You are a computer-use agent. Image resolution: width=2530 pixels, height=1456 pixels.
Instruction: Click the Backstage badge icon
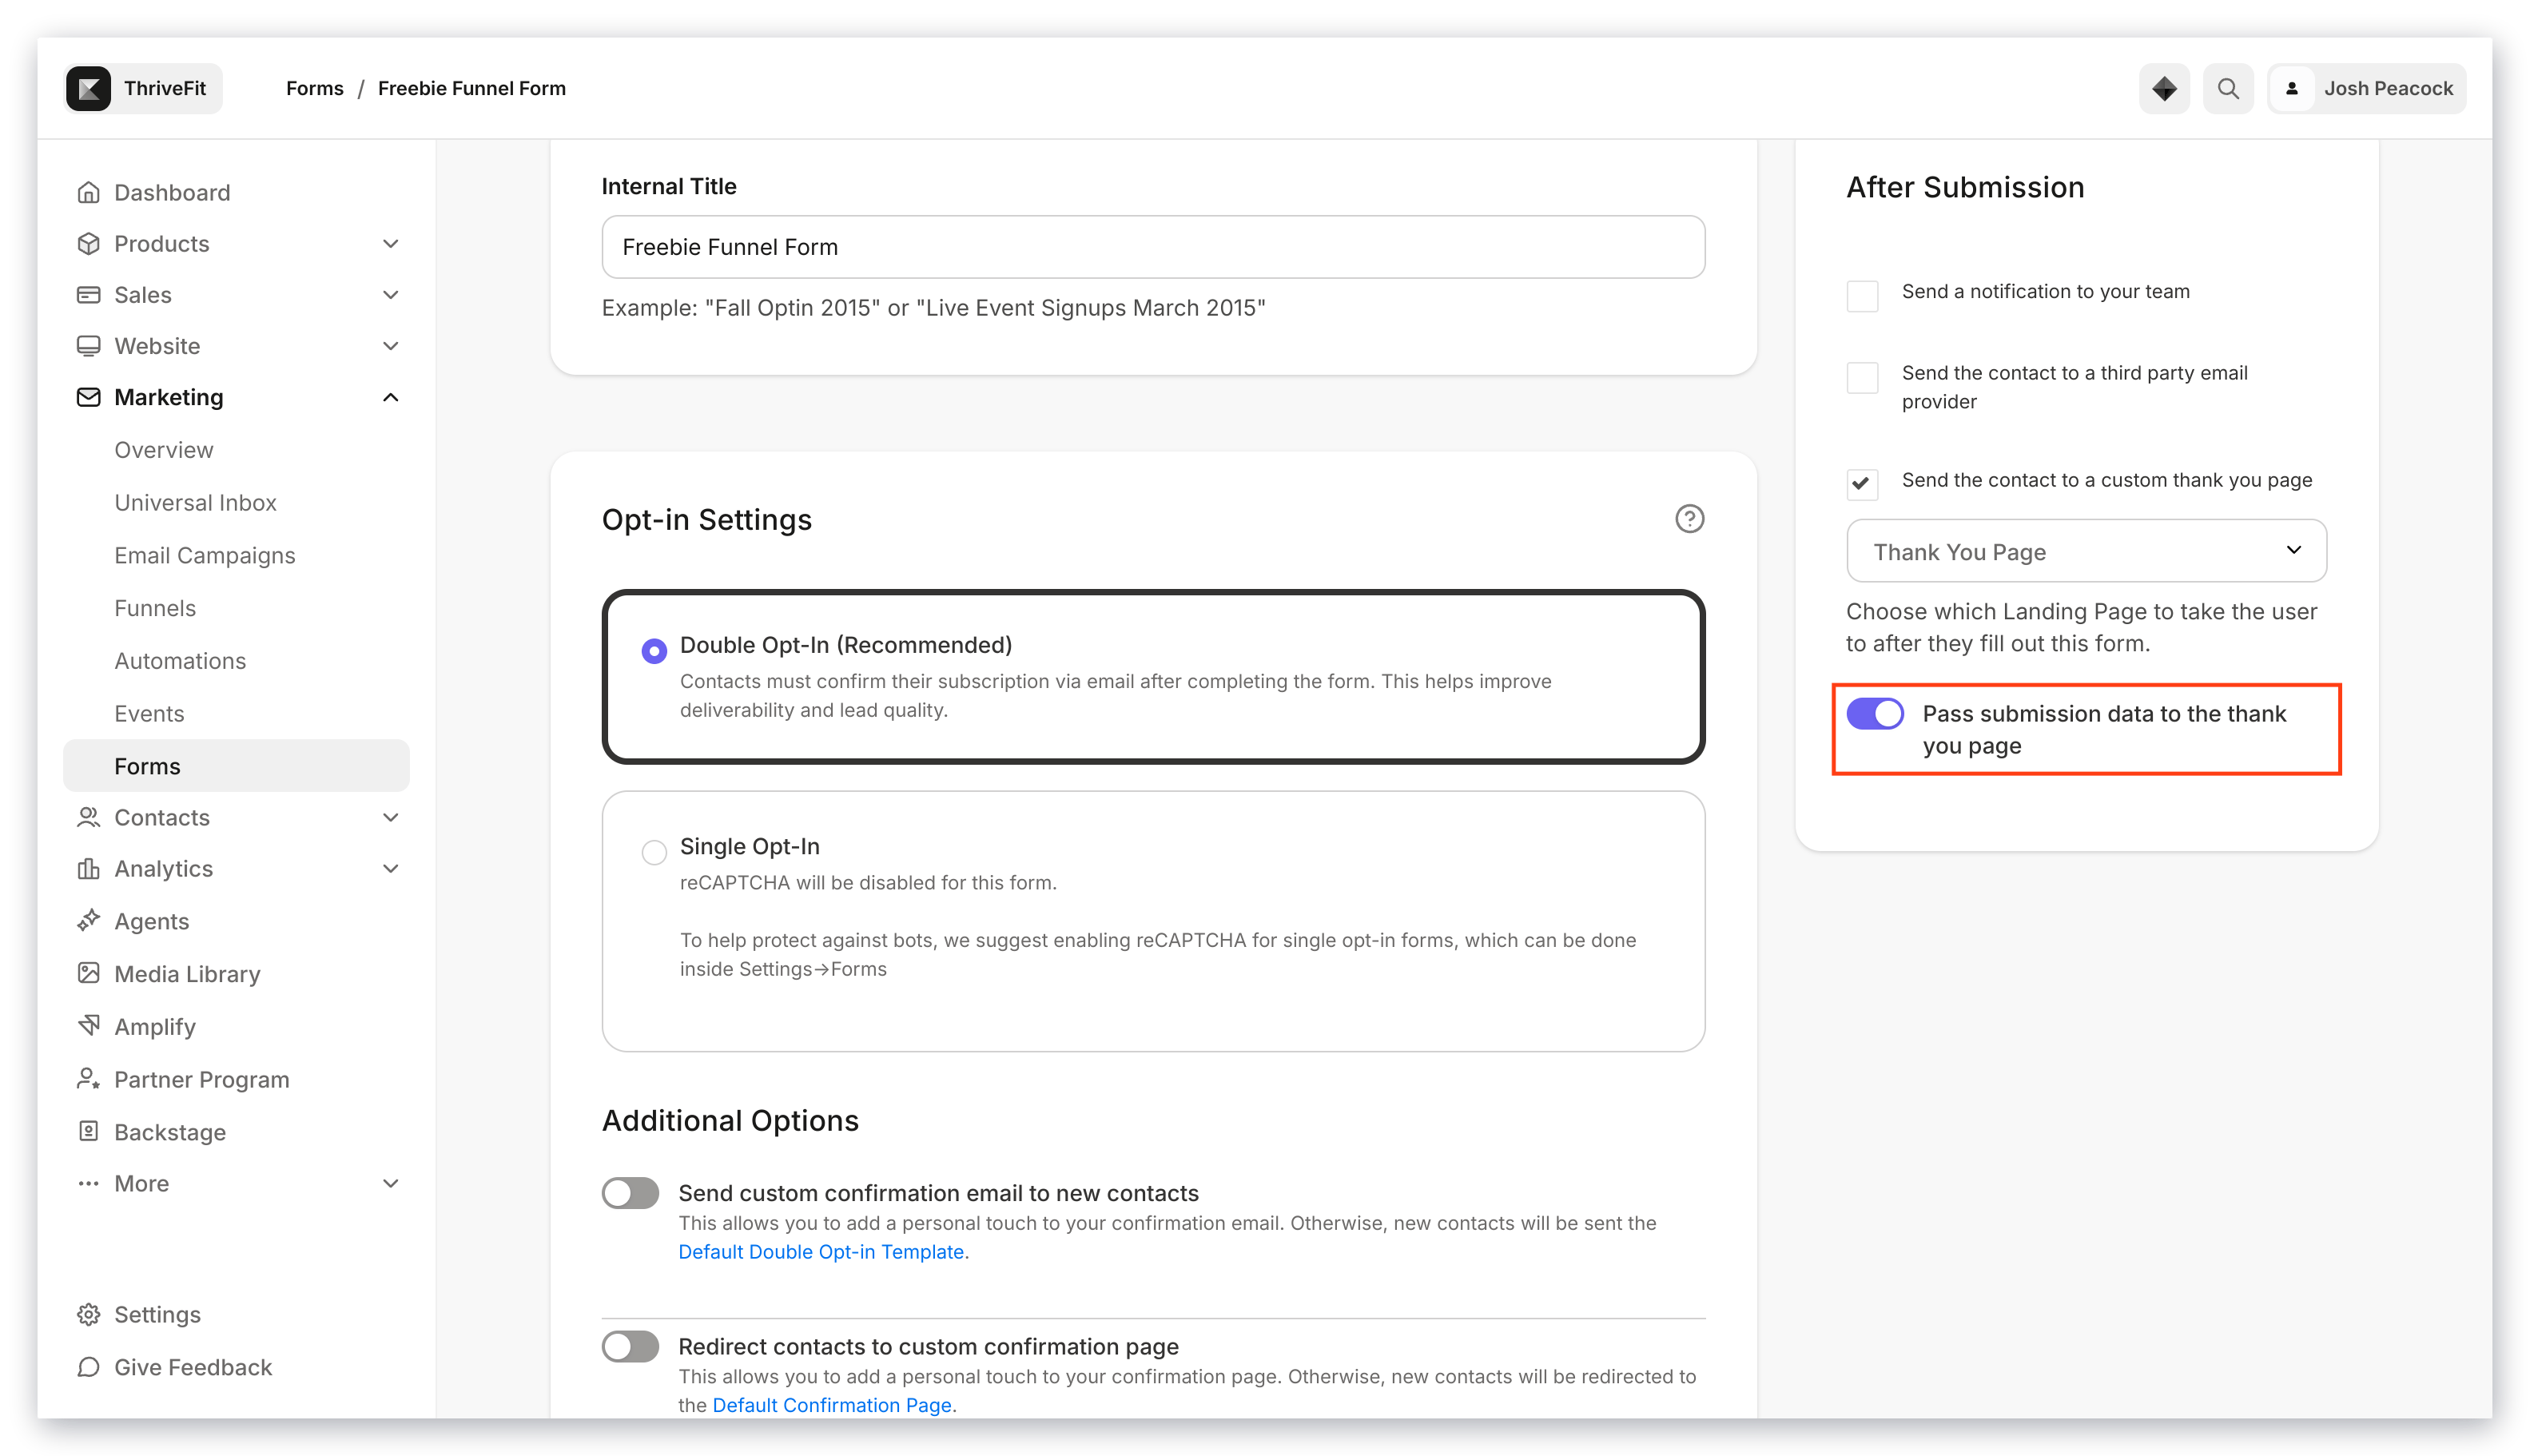88,1131
